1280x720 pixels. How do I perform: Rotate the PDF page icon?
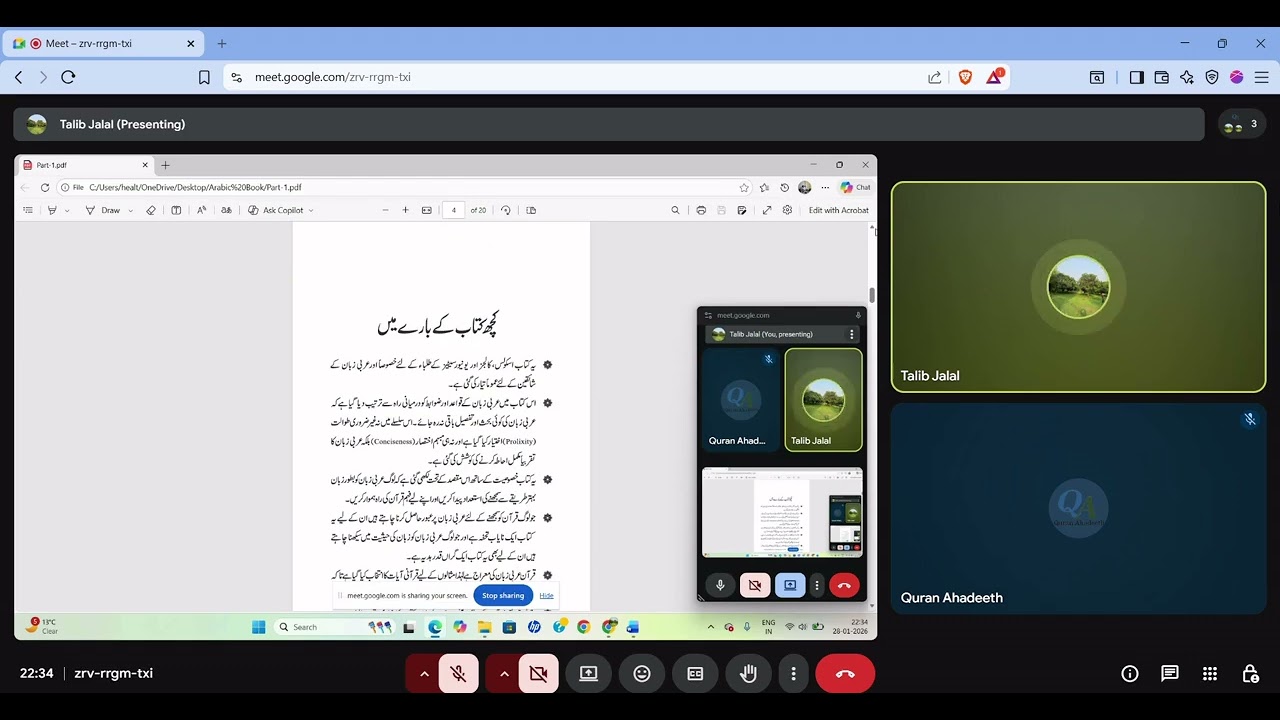(x=506, y=210)
